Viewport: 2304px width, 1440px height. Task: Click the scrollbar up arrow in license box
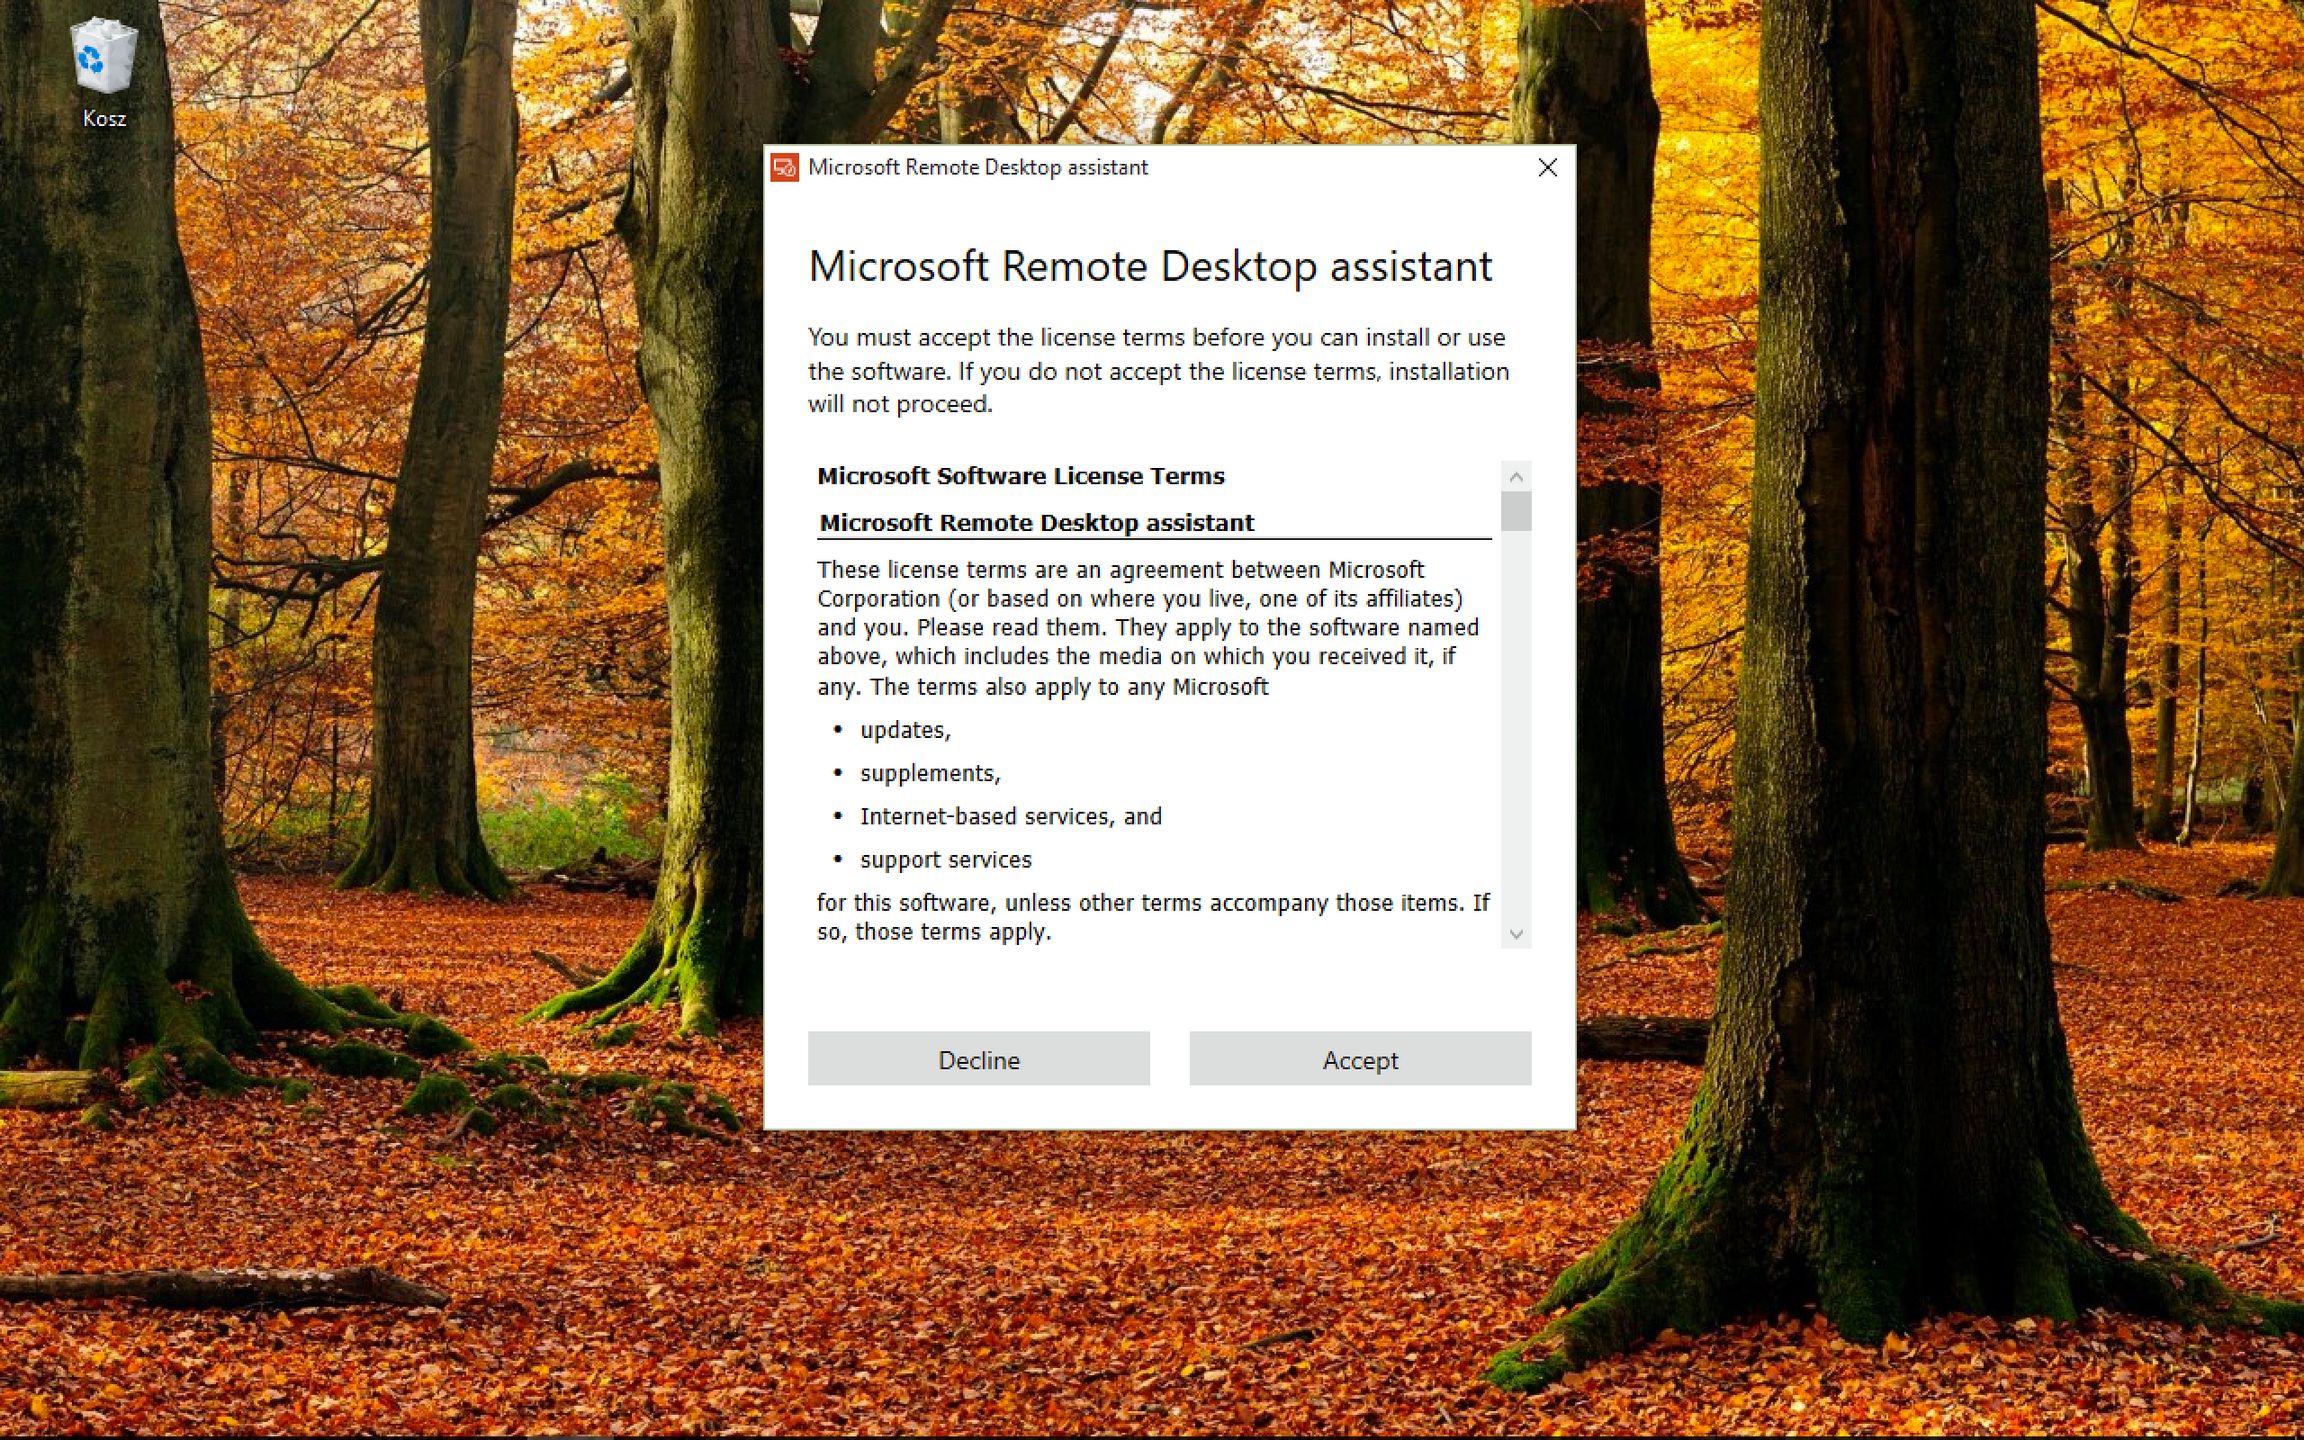tap(1516, 475)
